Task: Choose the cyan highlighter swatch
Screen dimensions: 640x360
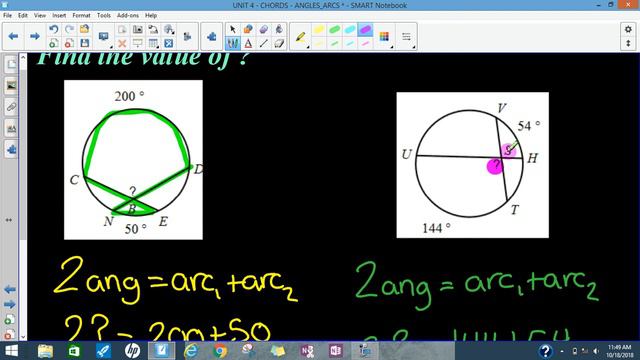Action: [350, 29]
